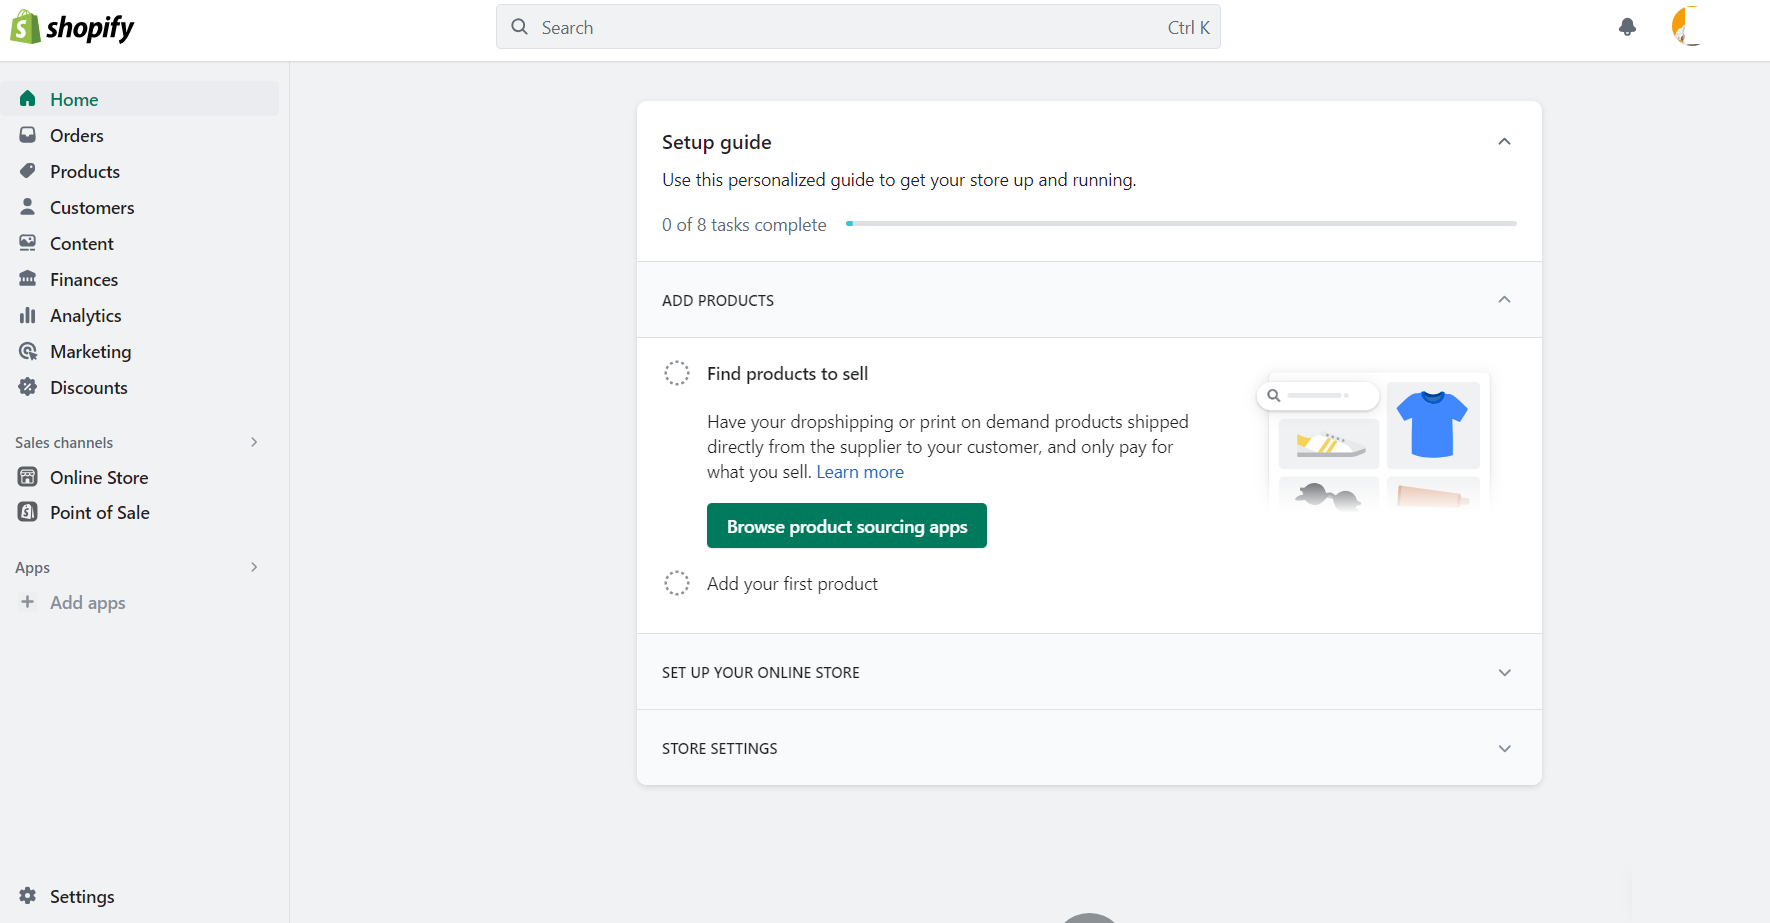
Task: Click the Customers person icon
Action: point(28,206)
